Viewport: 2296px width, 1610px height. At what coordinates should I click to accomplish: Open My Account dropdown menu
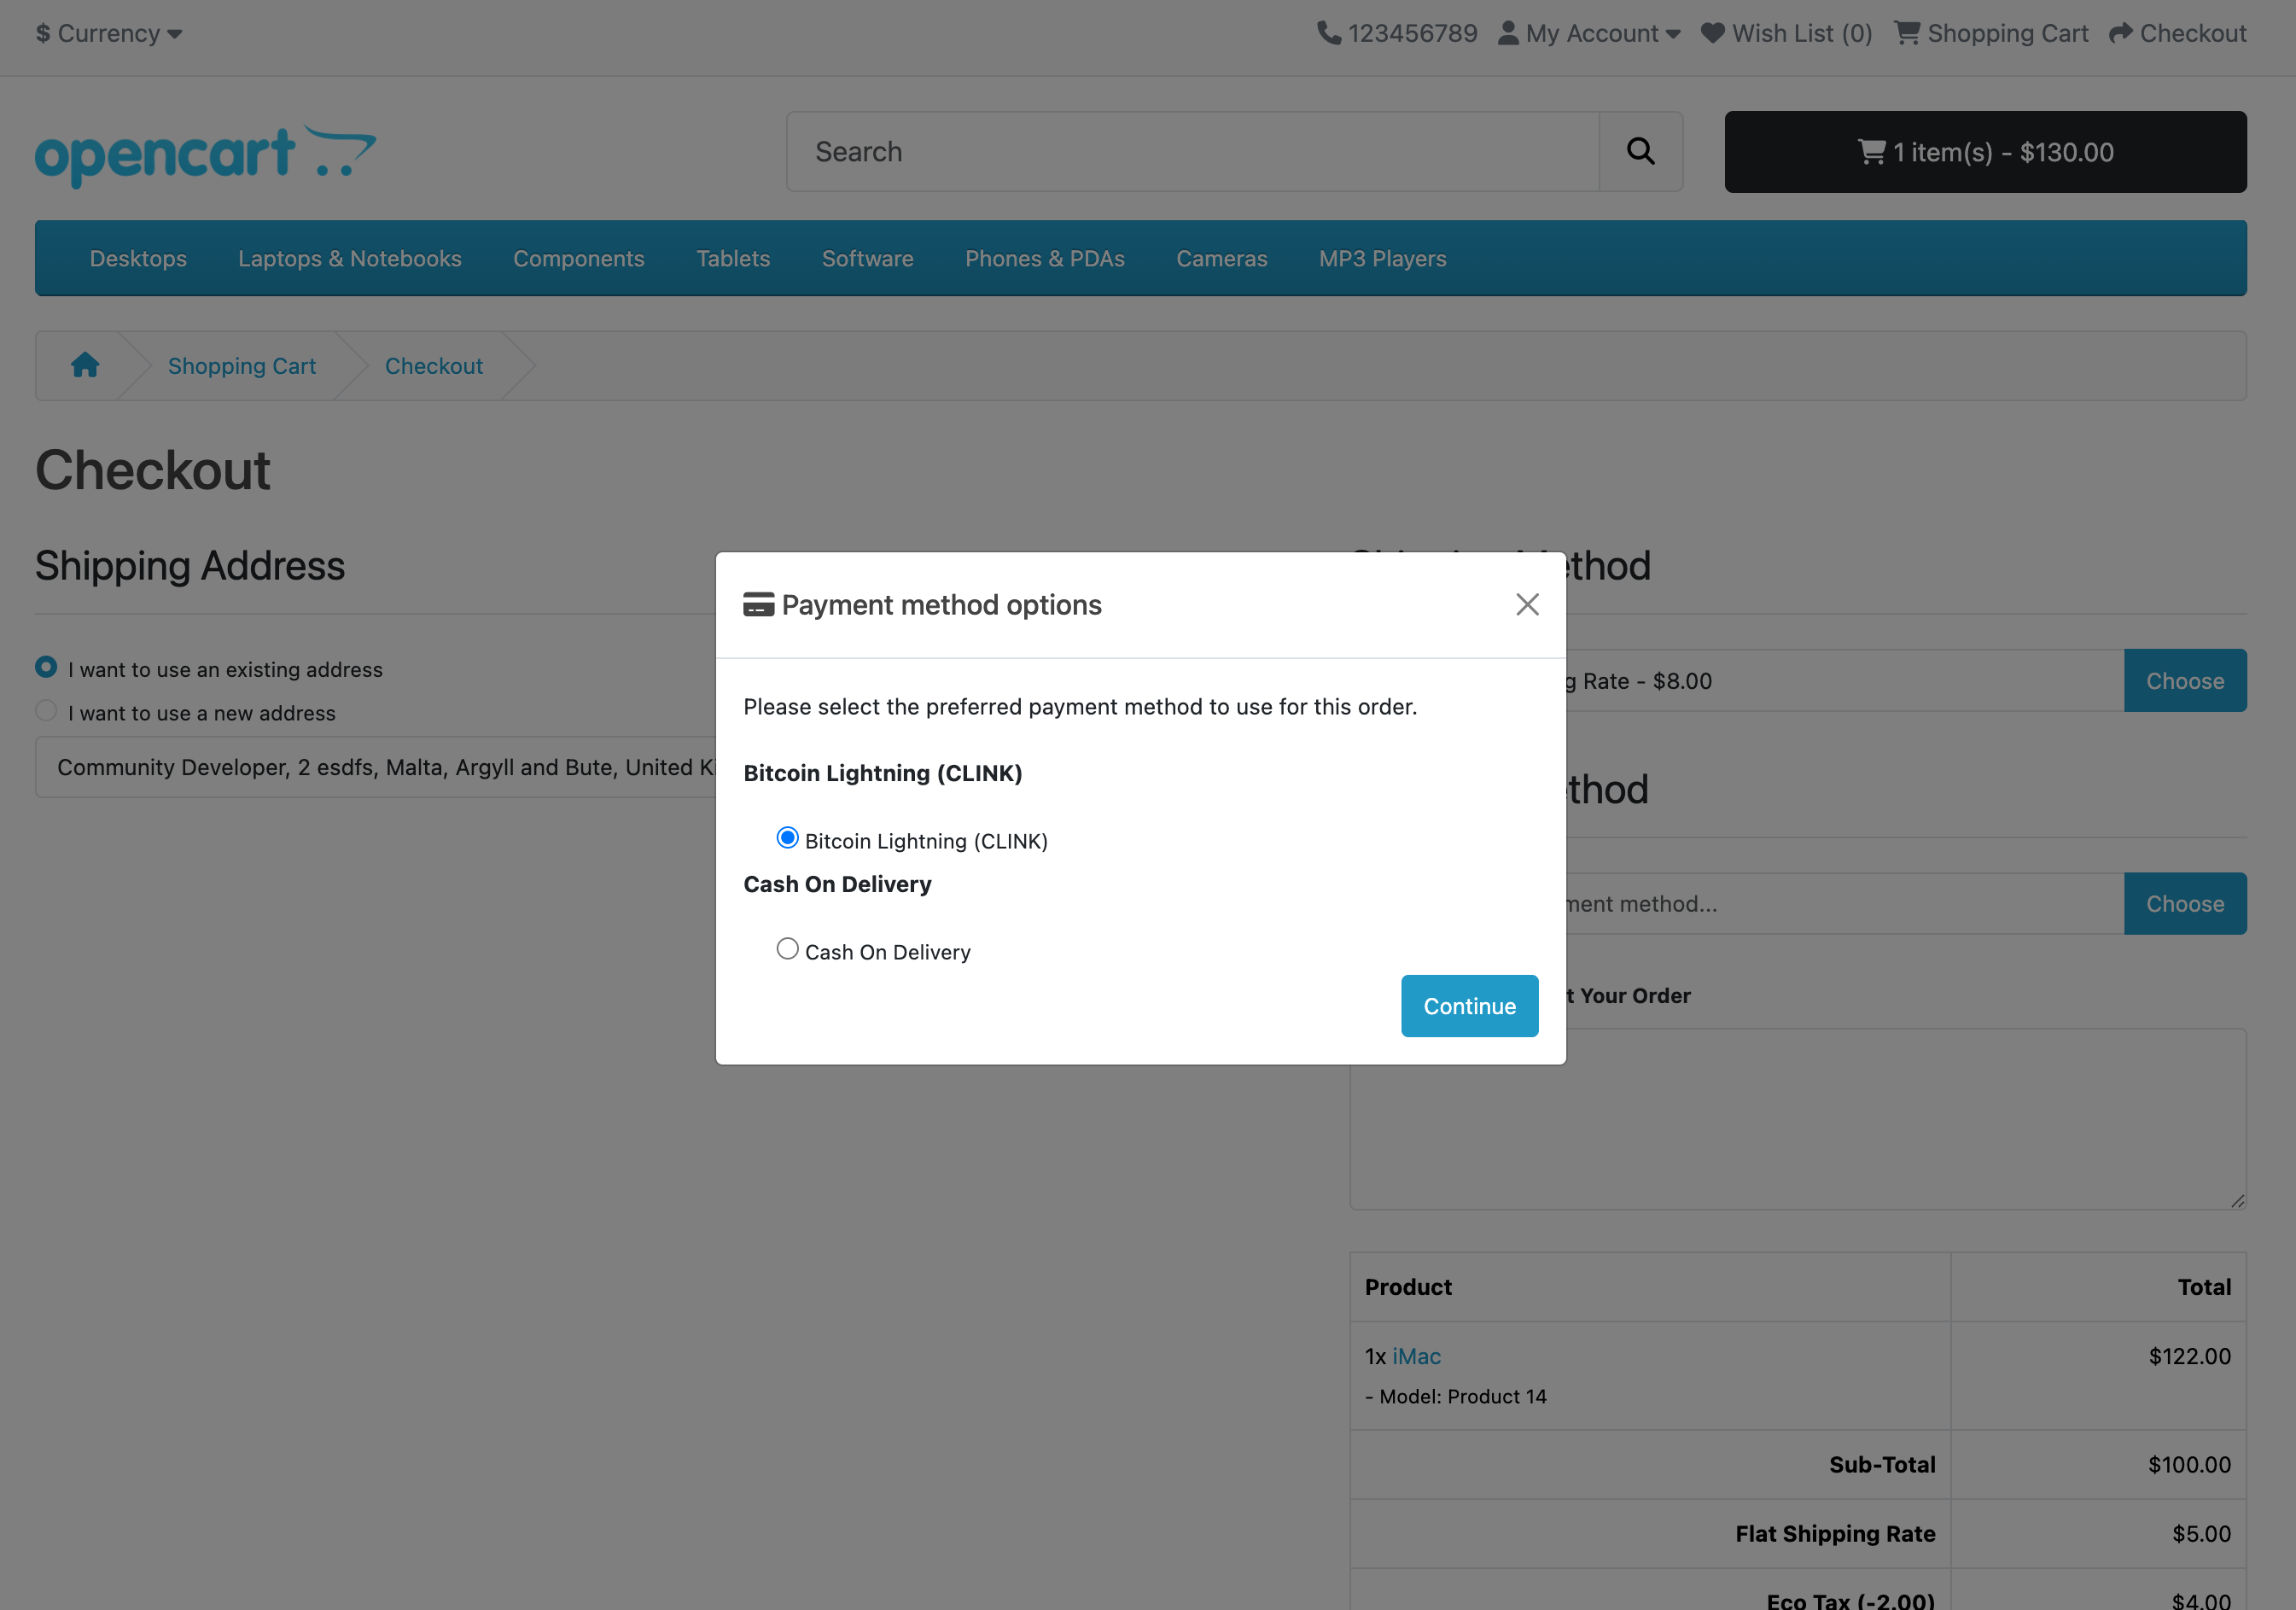[1589, 33]
